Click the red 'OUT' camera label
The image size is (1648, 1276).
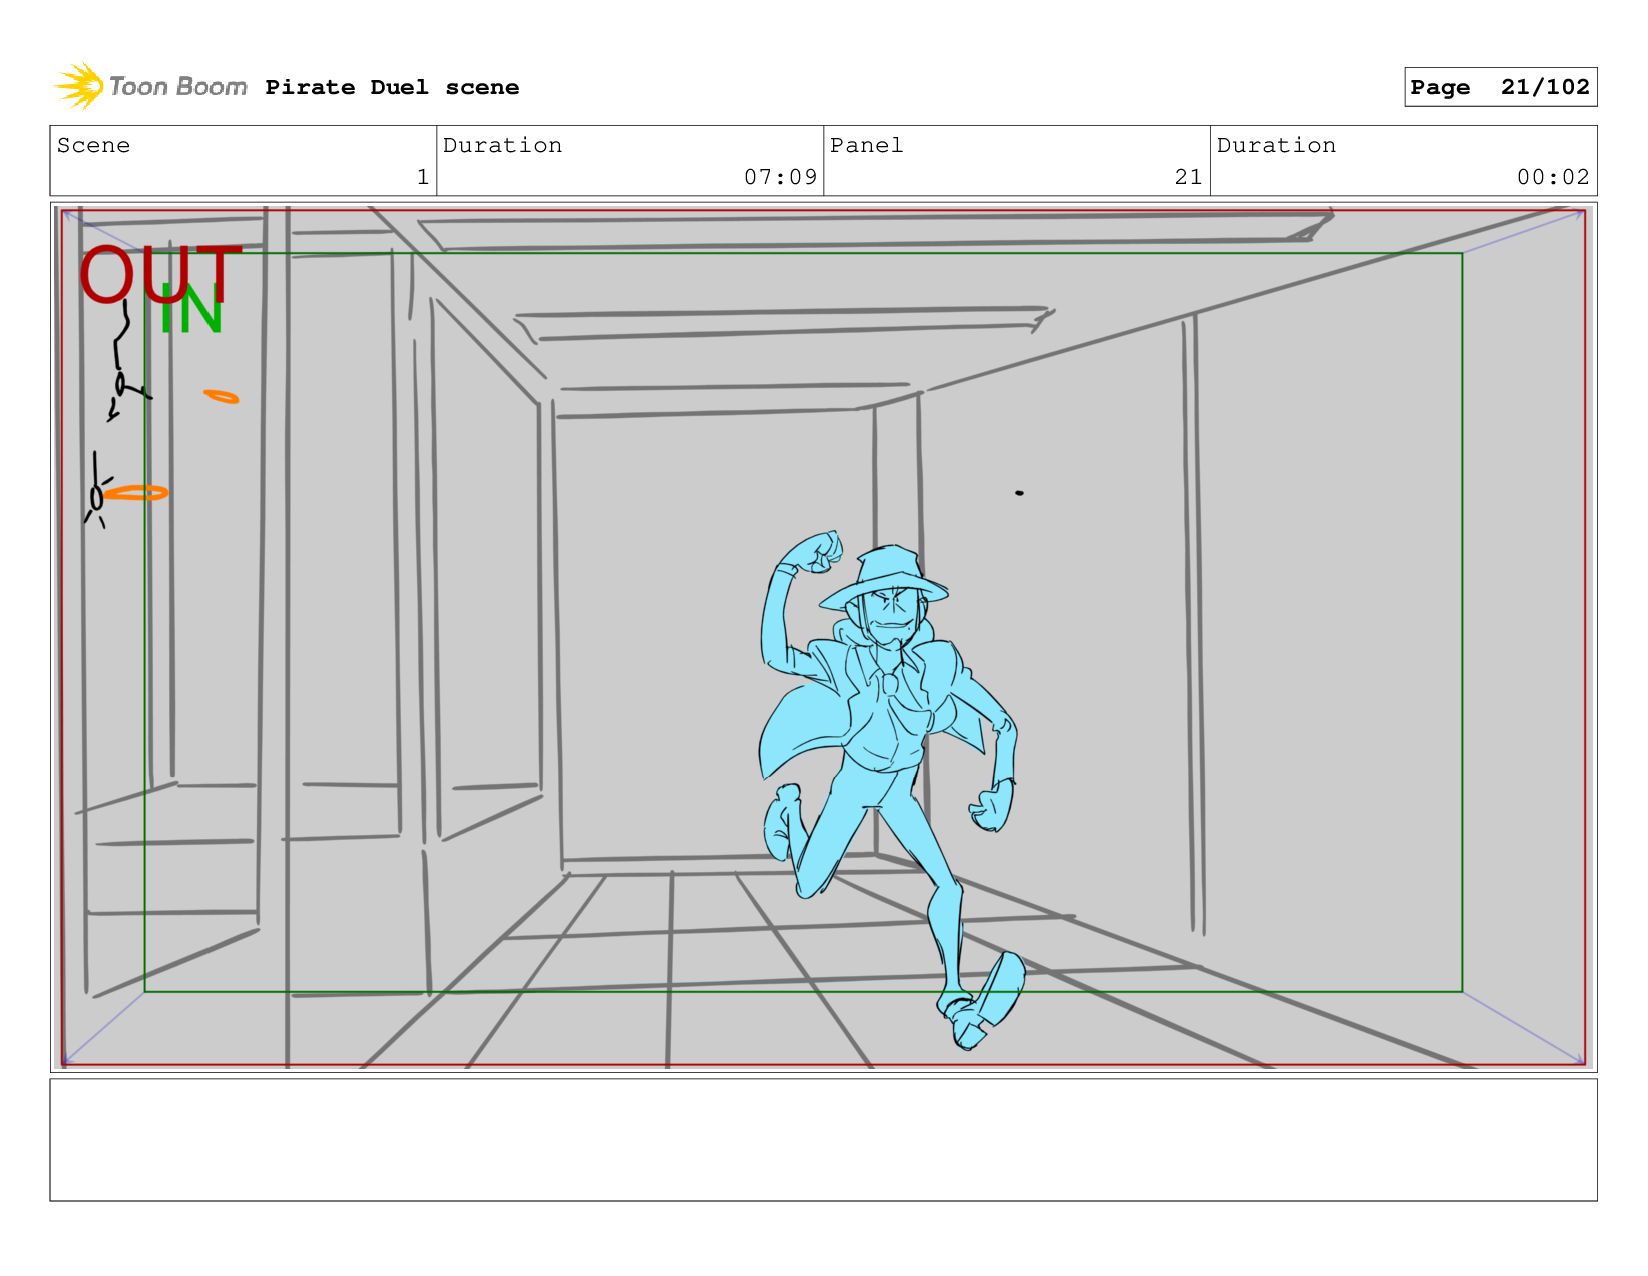(160, 274)
